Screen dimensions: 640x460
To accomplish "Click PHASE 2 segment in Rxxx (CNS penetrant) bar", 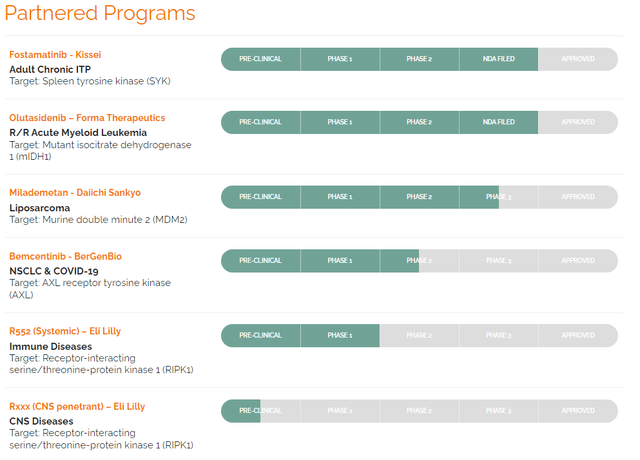I will [x=419, y=411].
